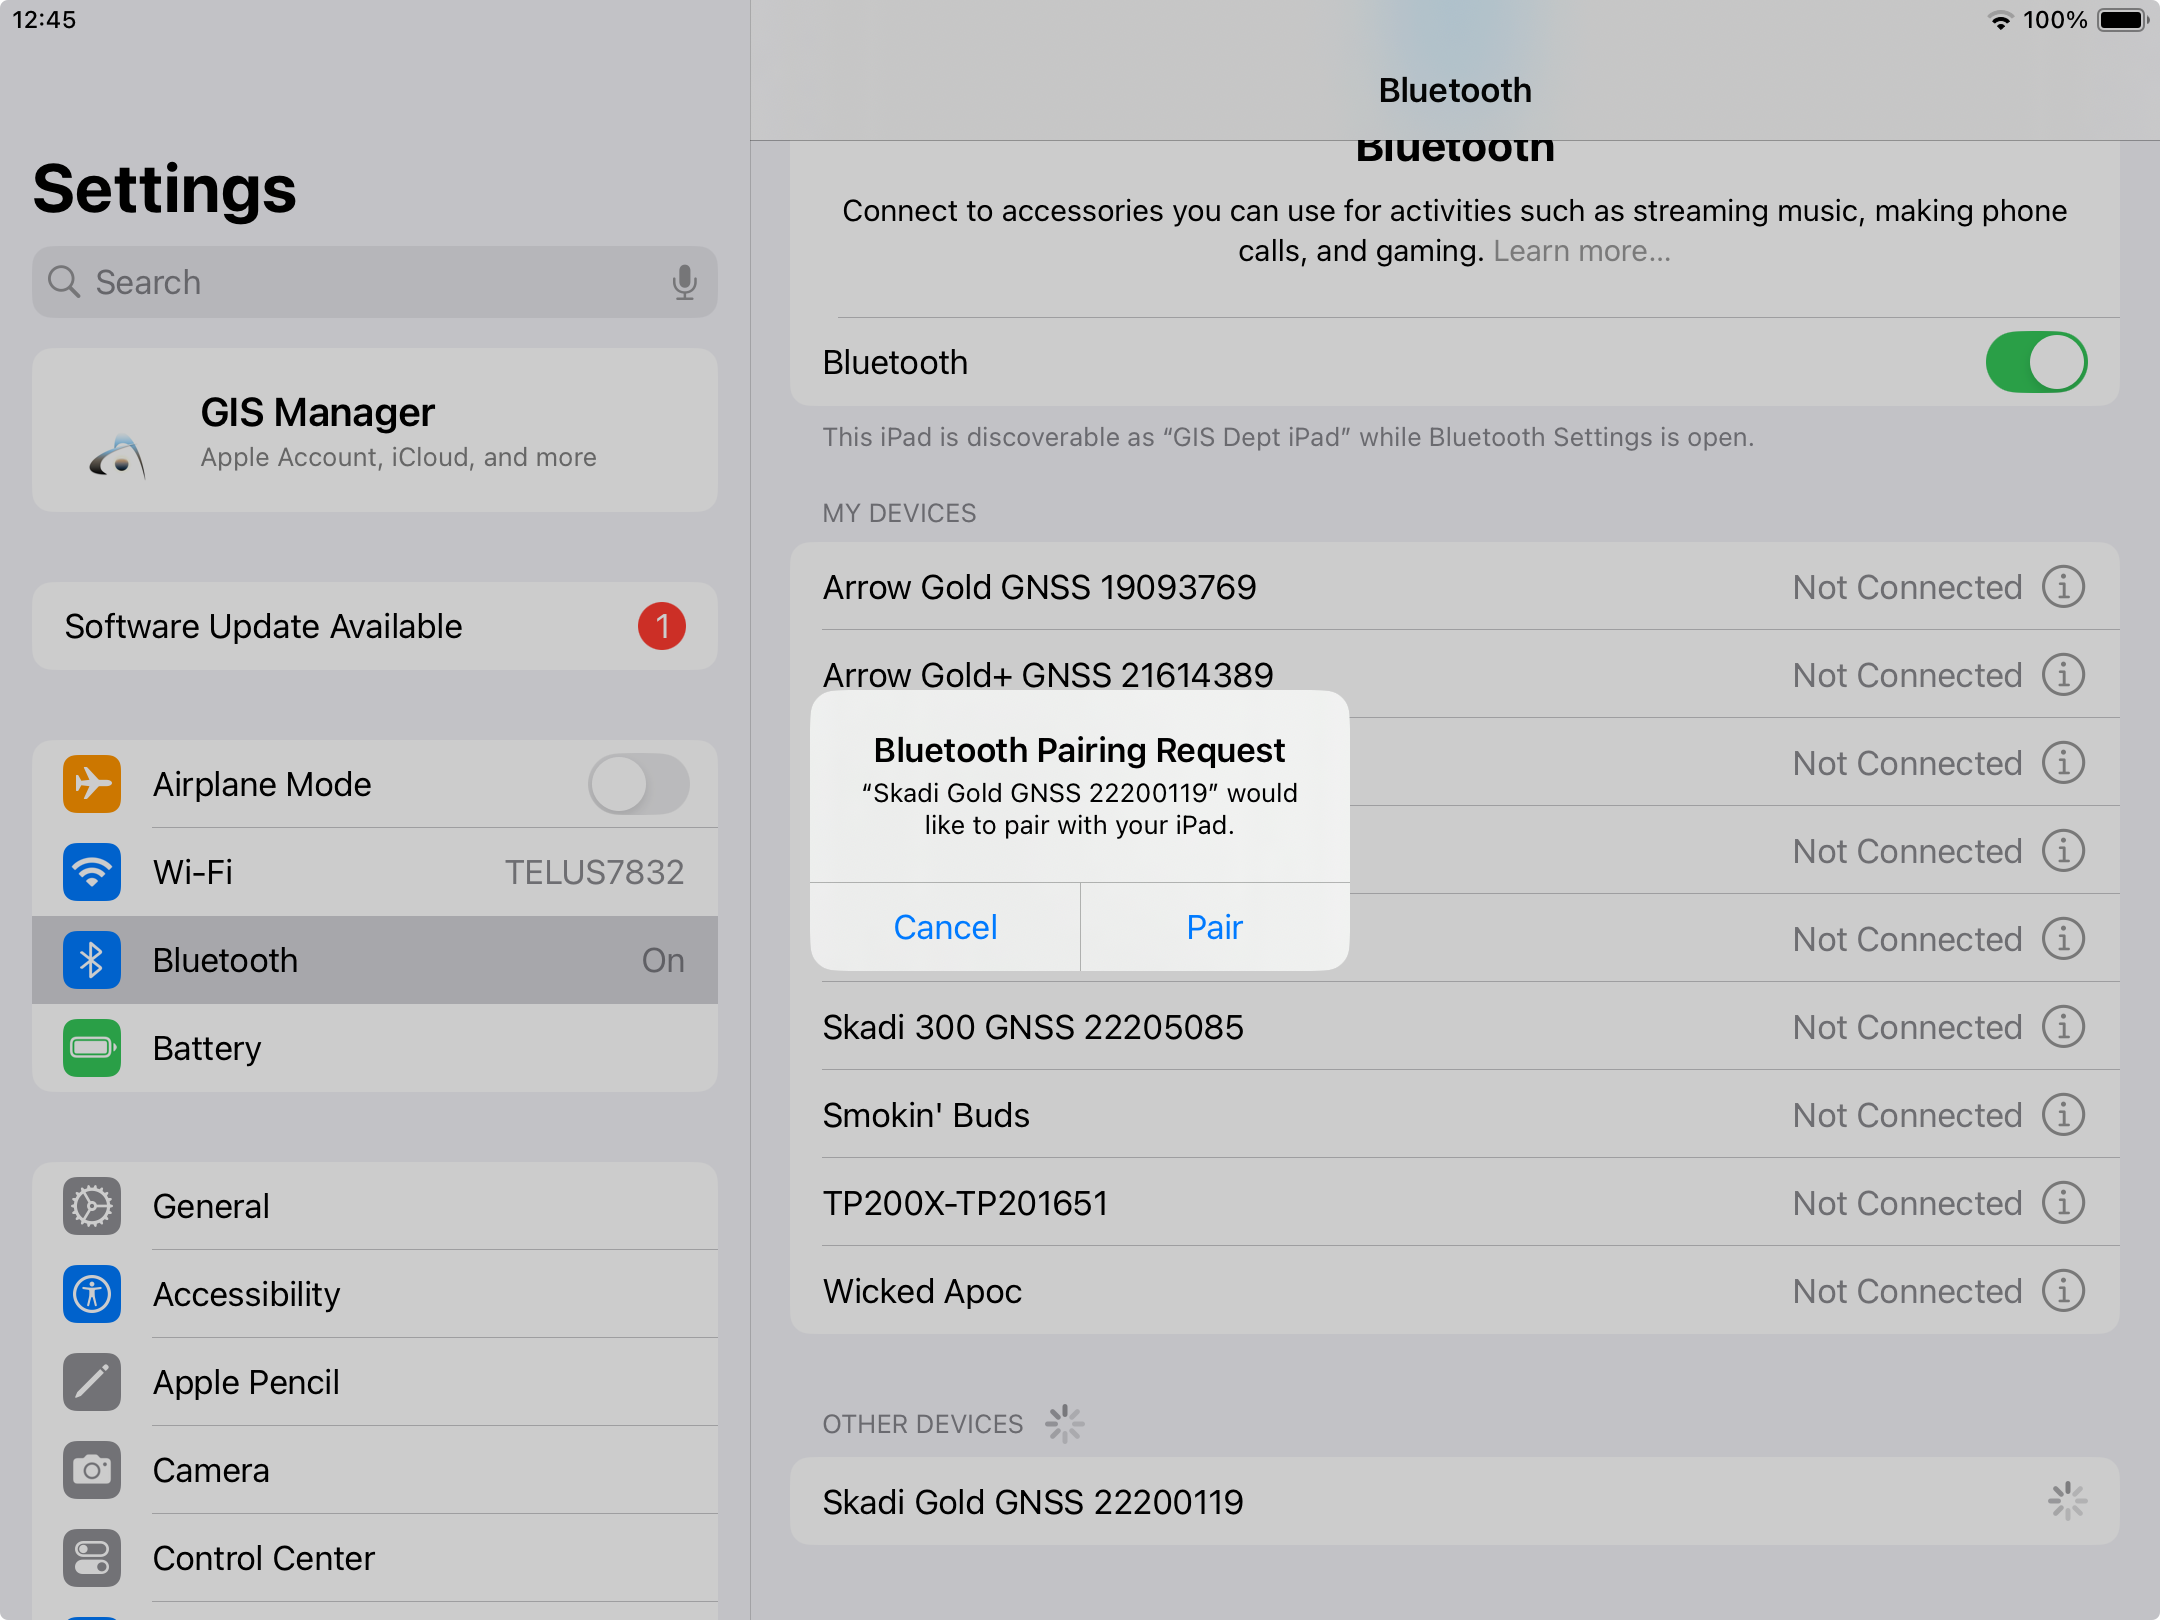Select TP200X-TP201651 device

click(x=1455, y=1203)
